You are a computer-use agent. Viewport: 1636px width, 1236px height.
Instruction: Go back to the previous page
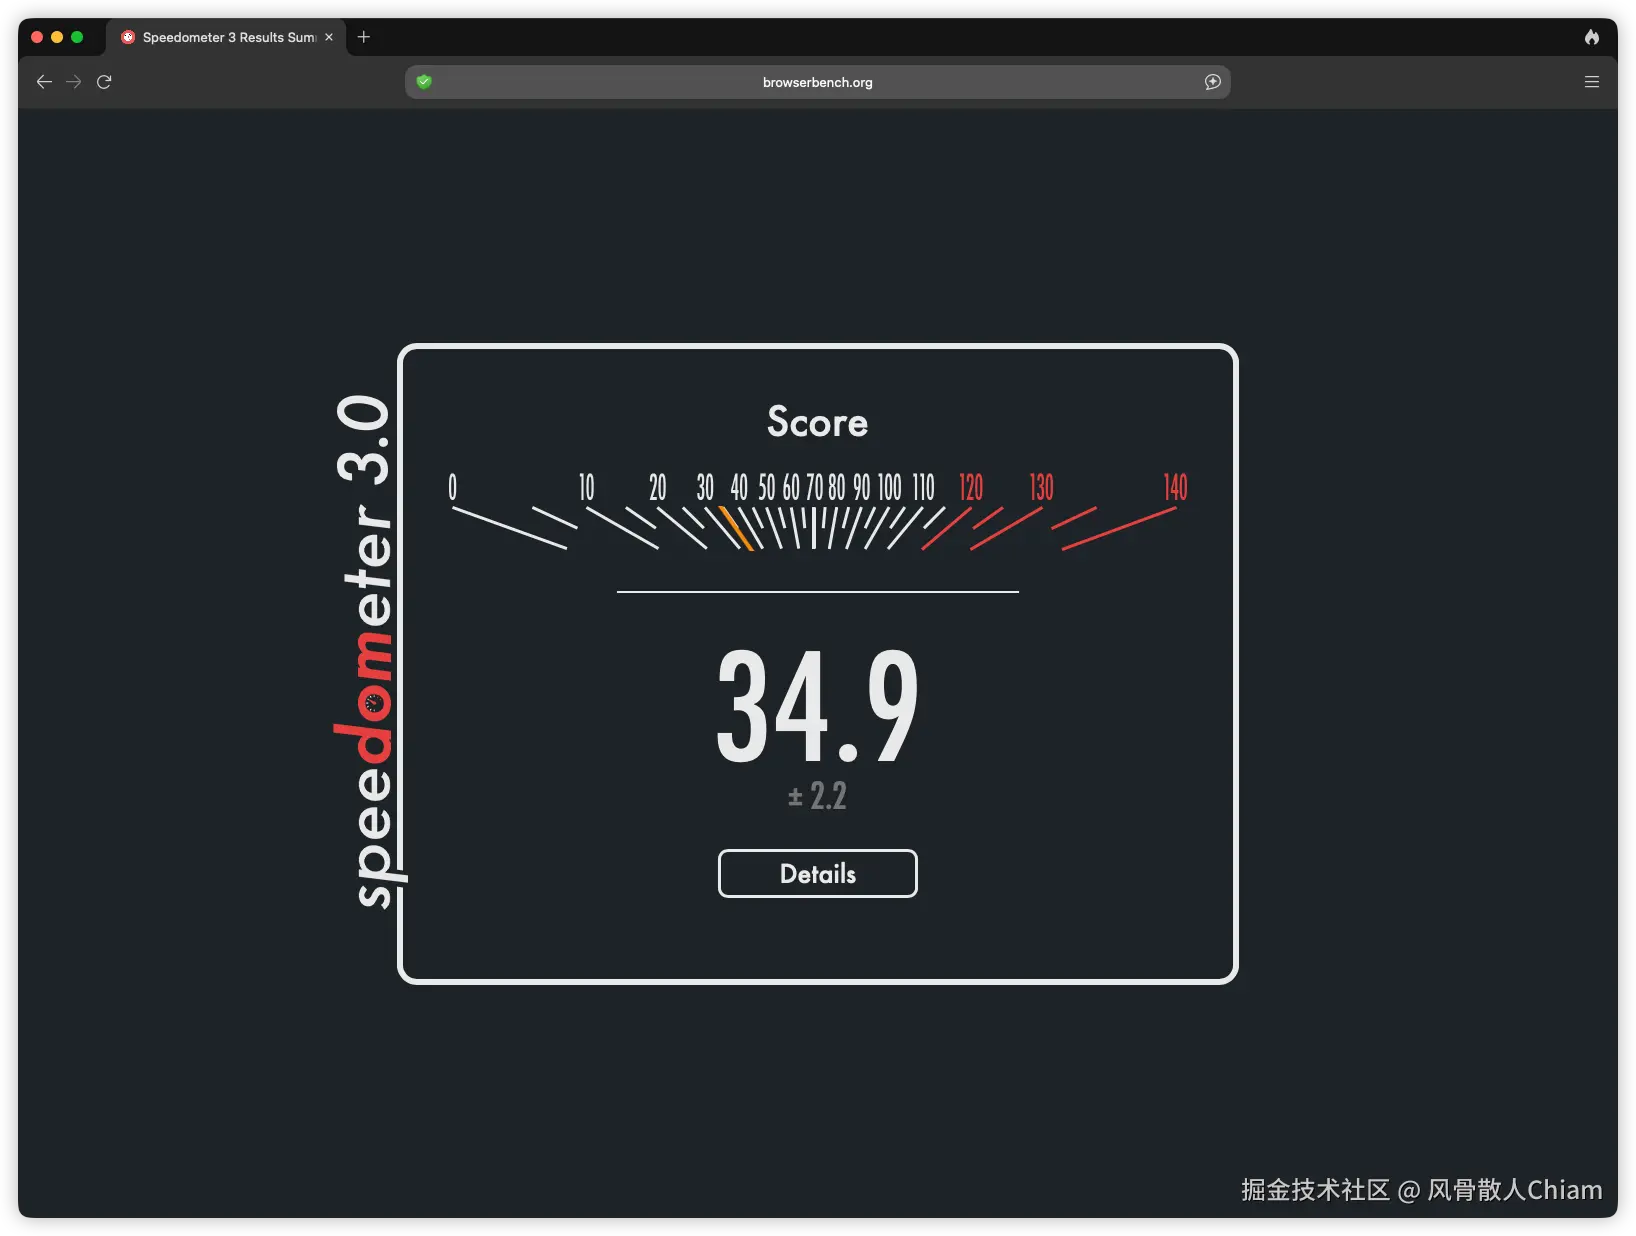tap(44, 82)
